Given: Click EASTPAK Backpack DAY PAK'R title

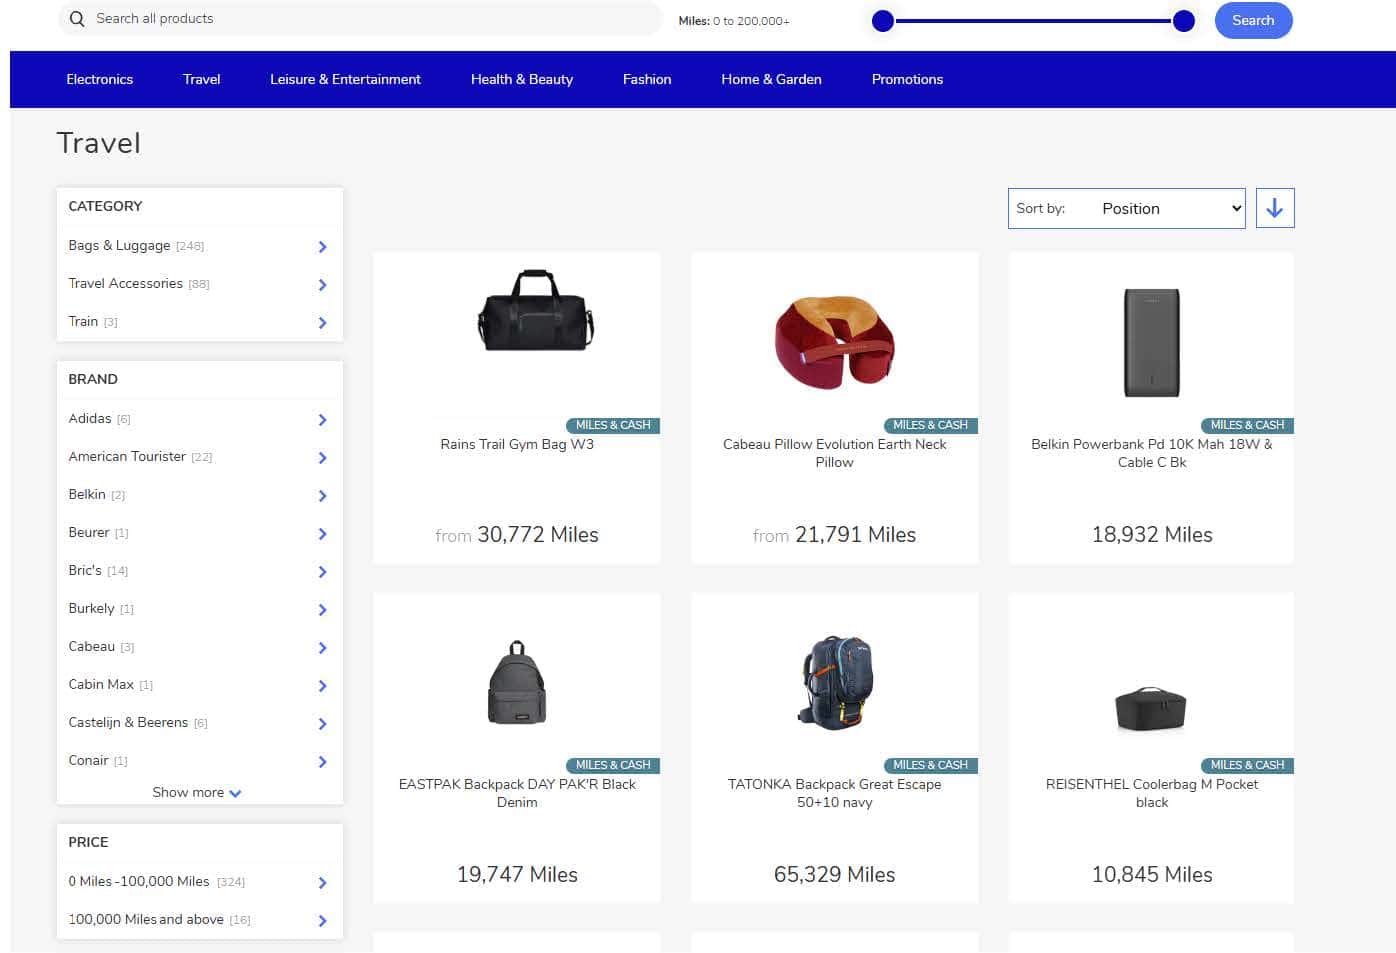Looking at the screenshot, I should [x=517, y=793].
